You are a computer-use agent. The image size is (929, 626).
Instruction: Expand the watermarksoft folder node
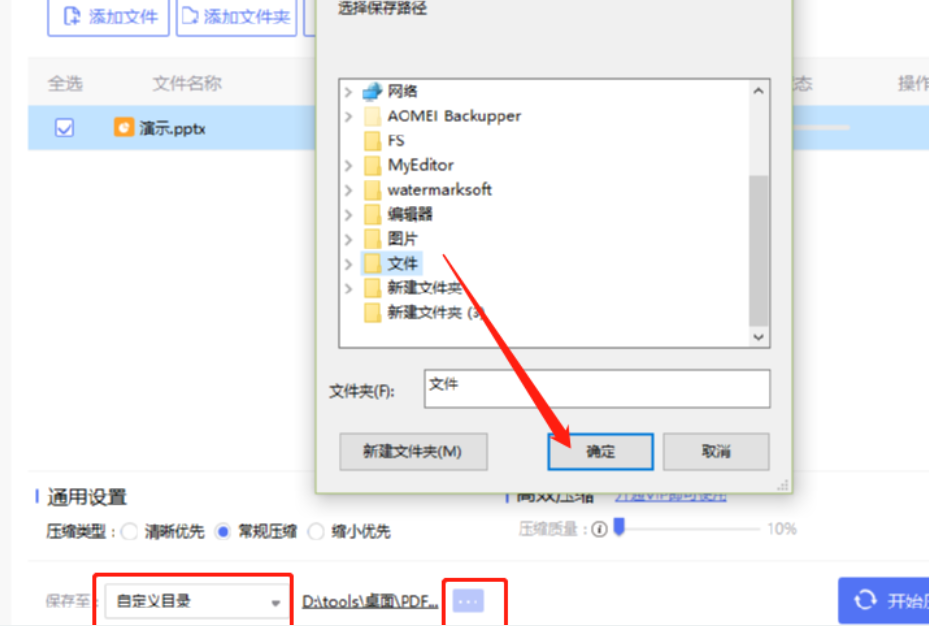click(348, 190)
